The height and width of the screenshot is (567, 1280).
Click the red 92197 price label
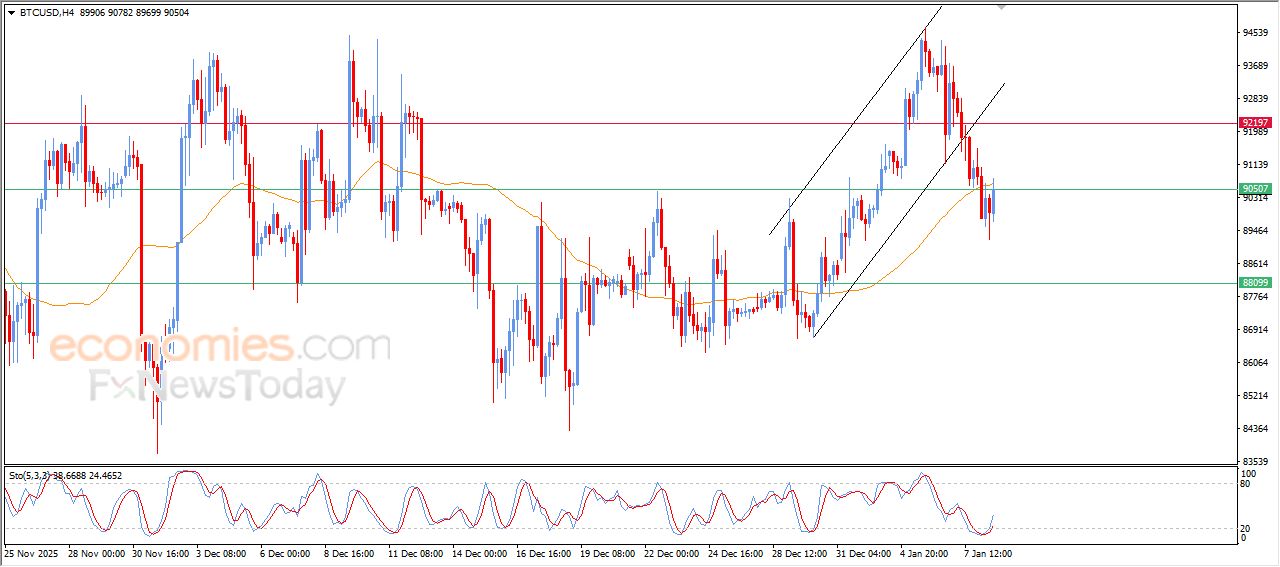(x=1255, y=123)
